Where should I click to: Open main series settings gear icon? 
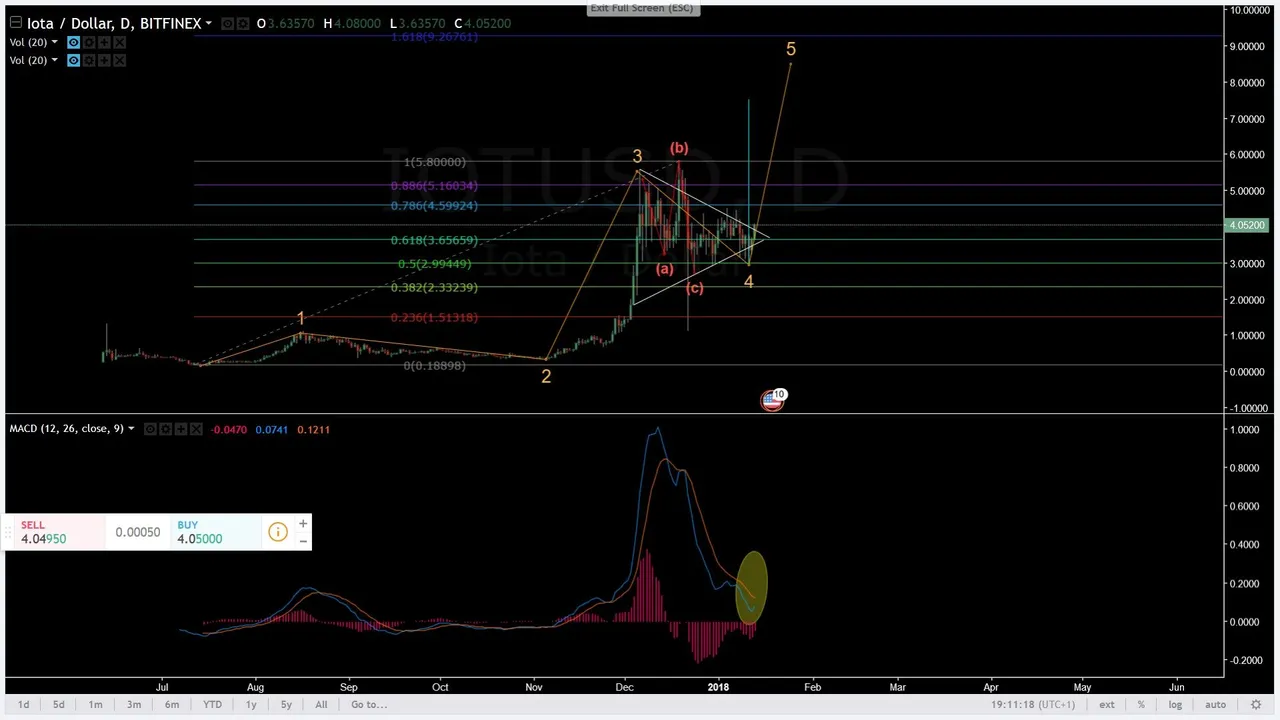pyautogui.click(x=244, y=23)
